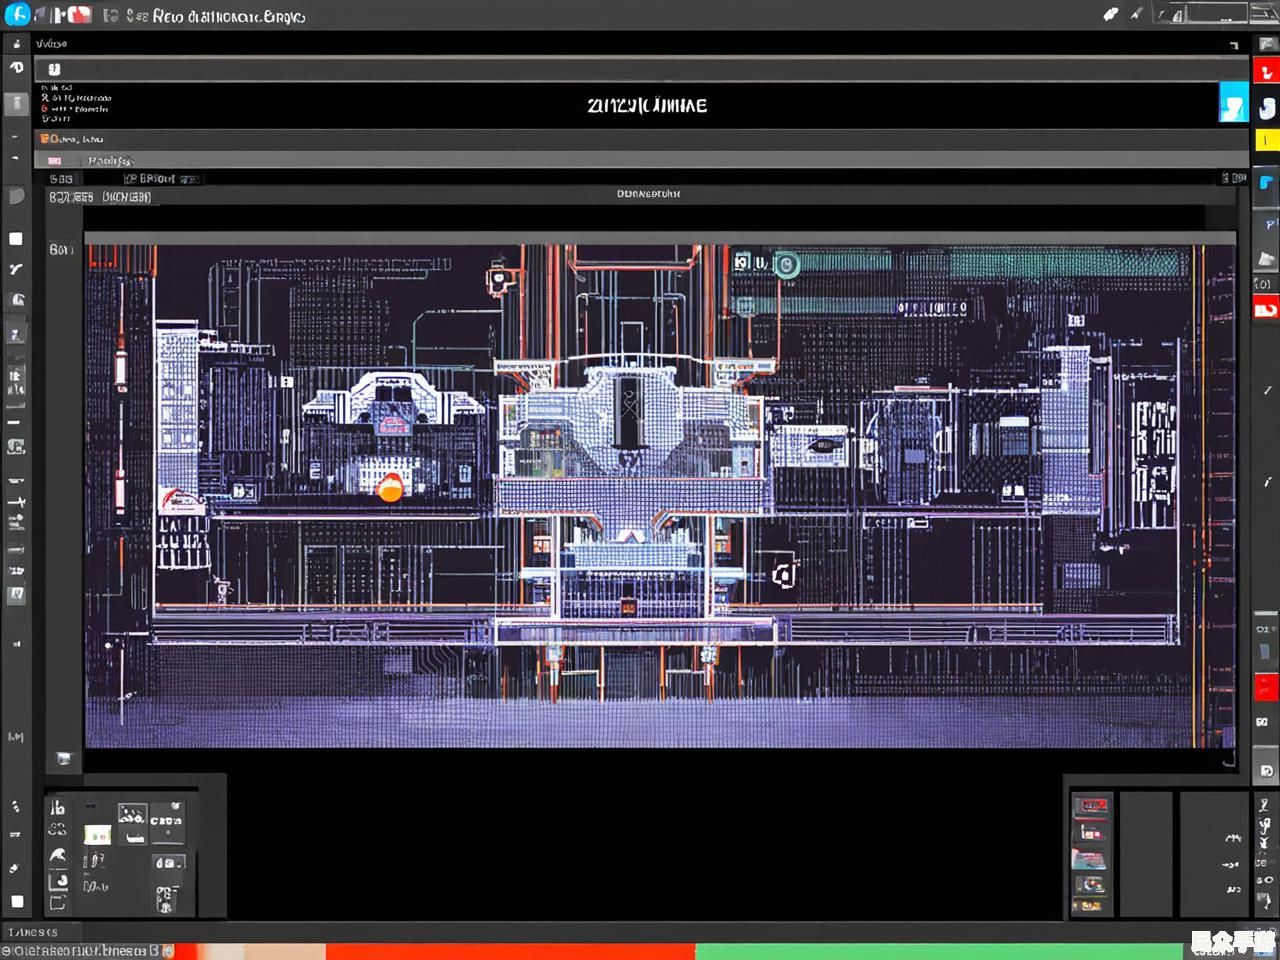The height and width of the screenshot is (960, 1280).
Task: Click the red bar segment in bottom status strip
Action: click(x=510, y=951)
